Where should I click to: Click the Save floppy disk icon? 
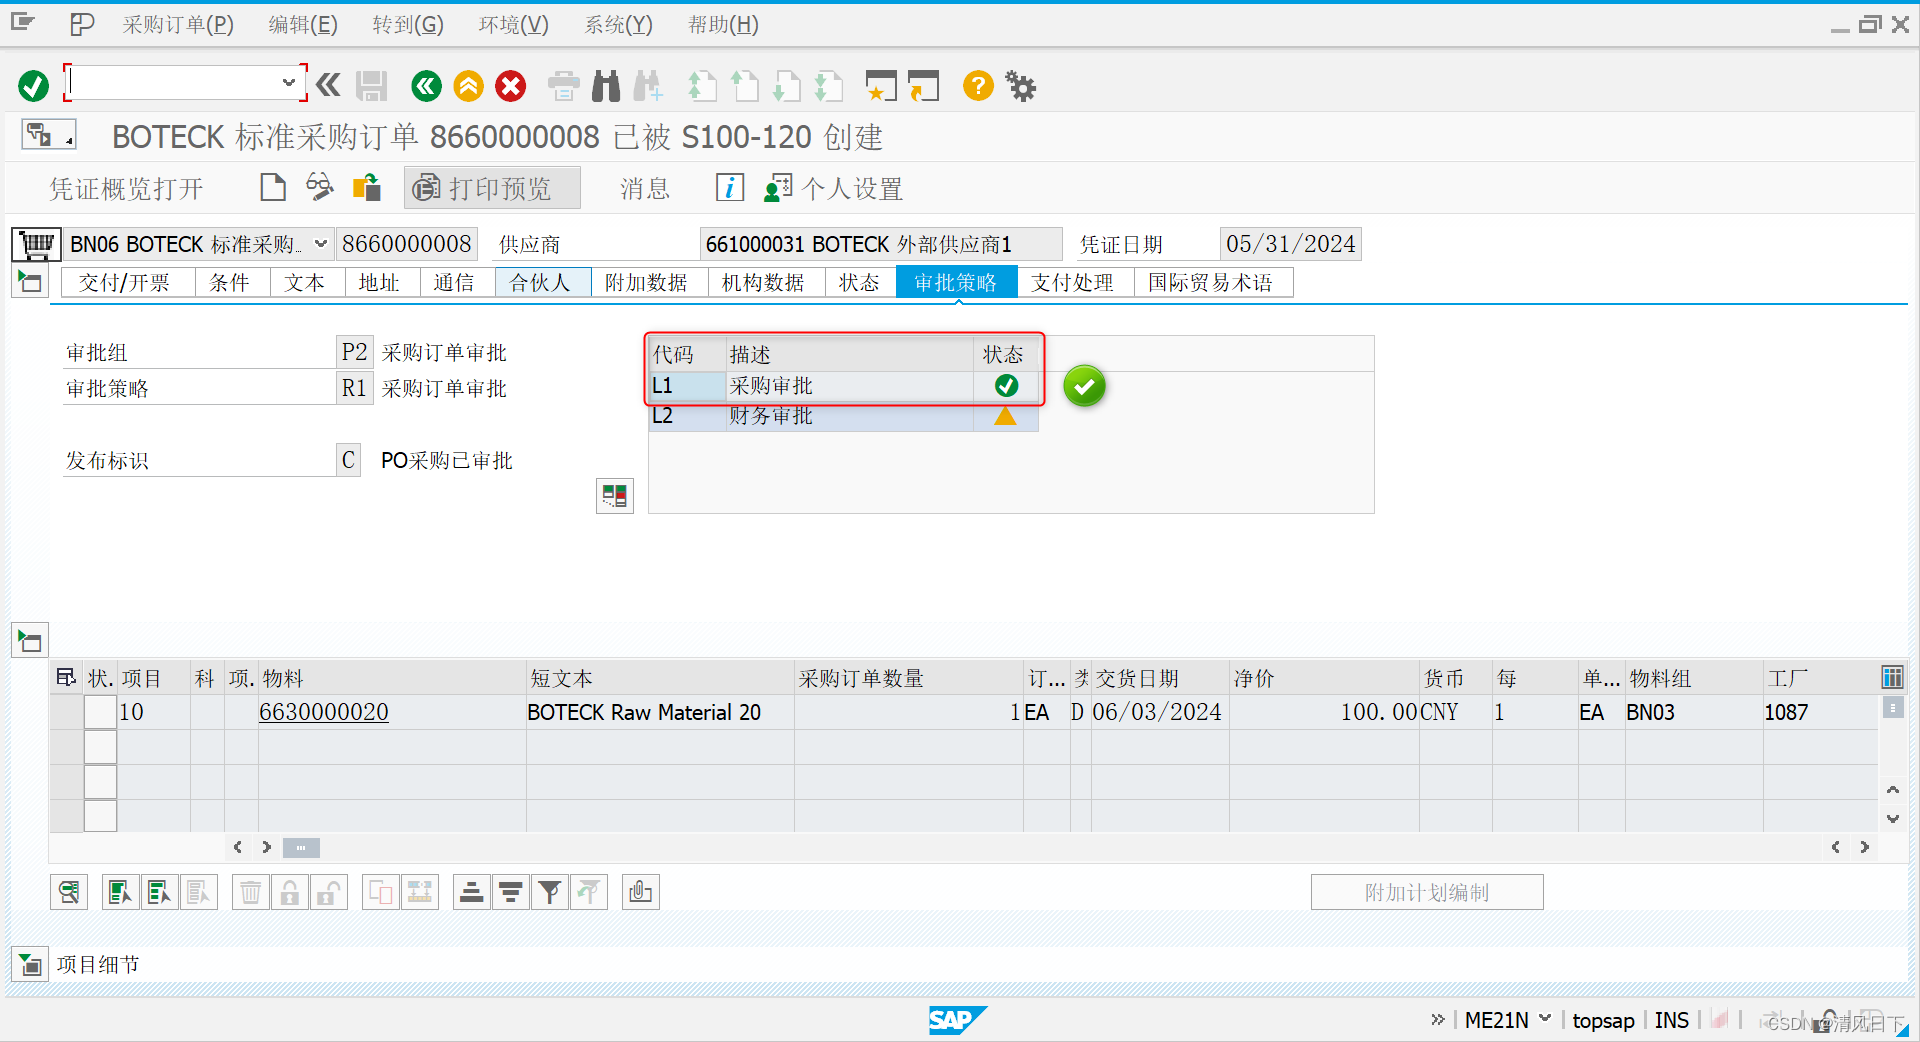[x=372, y=86]
